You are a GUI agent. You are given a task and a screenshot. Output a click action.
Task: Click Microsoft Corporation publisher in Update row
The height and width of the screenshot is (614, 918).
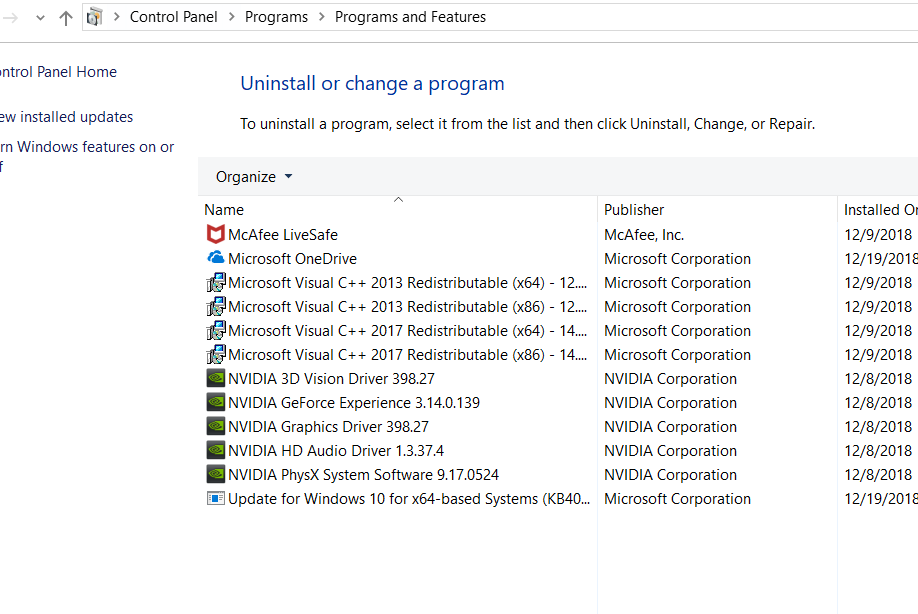677,499
